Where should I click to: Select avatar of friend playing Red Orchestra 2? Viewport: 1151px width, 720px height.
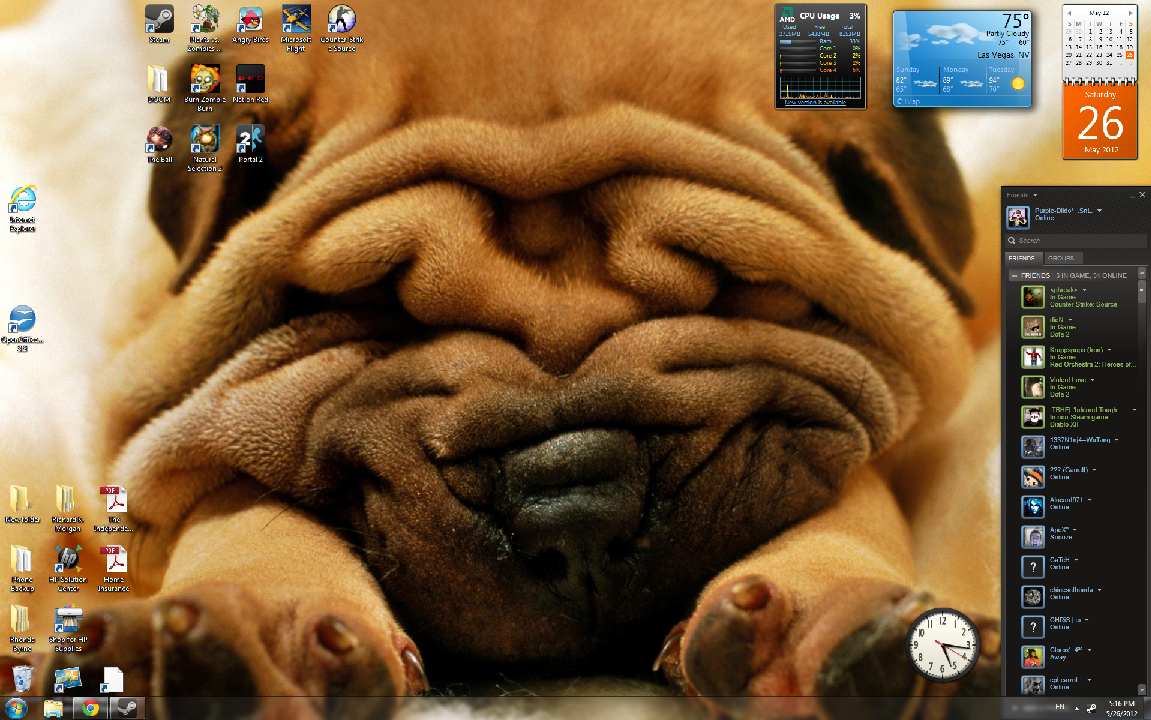pyautogui.click(x=1034, y=357)
